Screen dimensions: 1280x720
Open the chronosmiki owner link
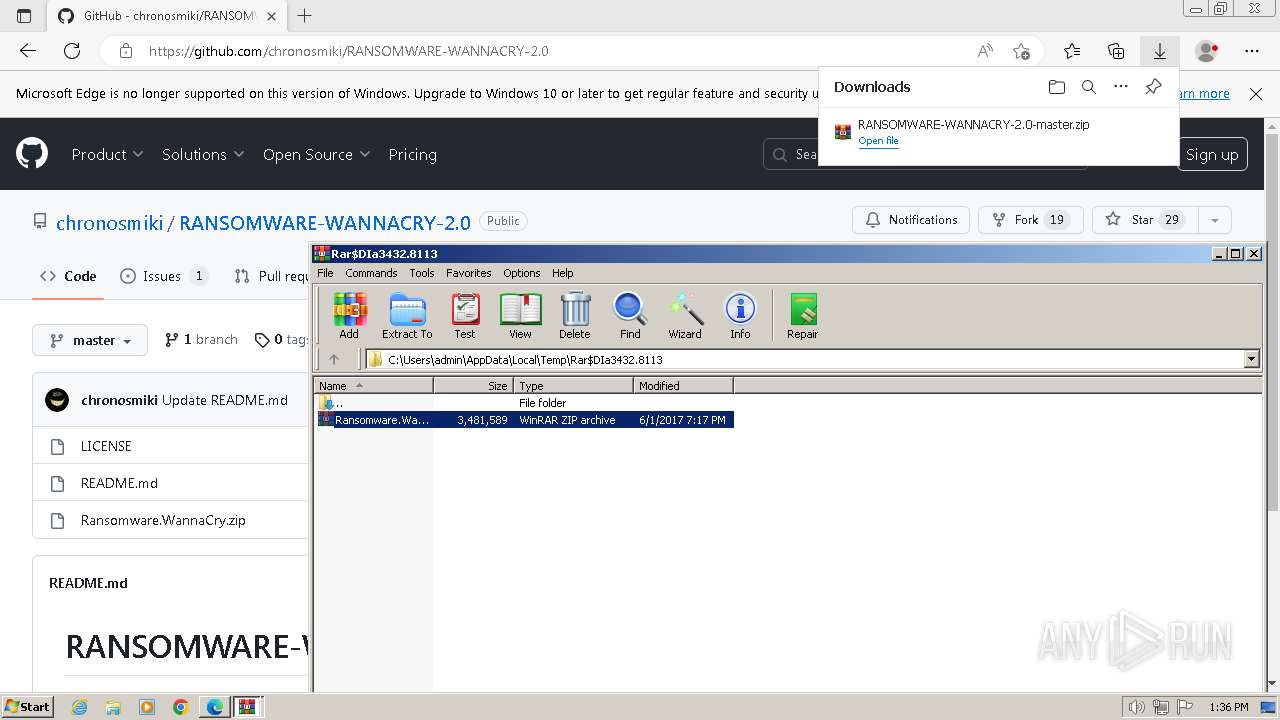(x=109, y=223)
